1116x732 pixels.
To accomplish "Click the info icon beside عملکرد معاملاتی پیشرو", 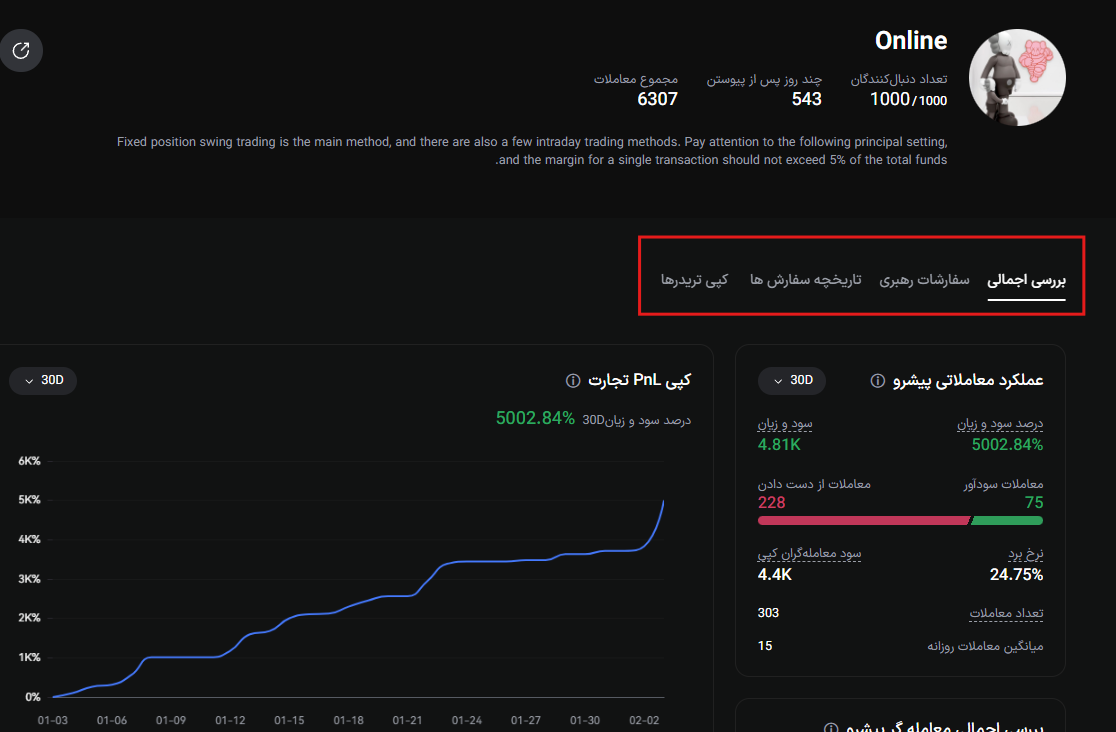I will coord(878,381).
